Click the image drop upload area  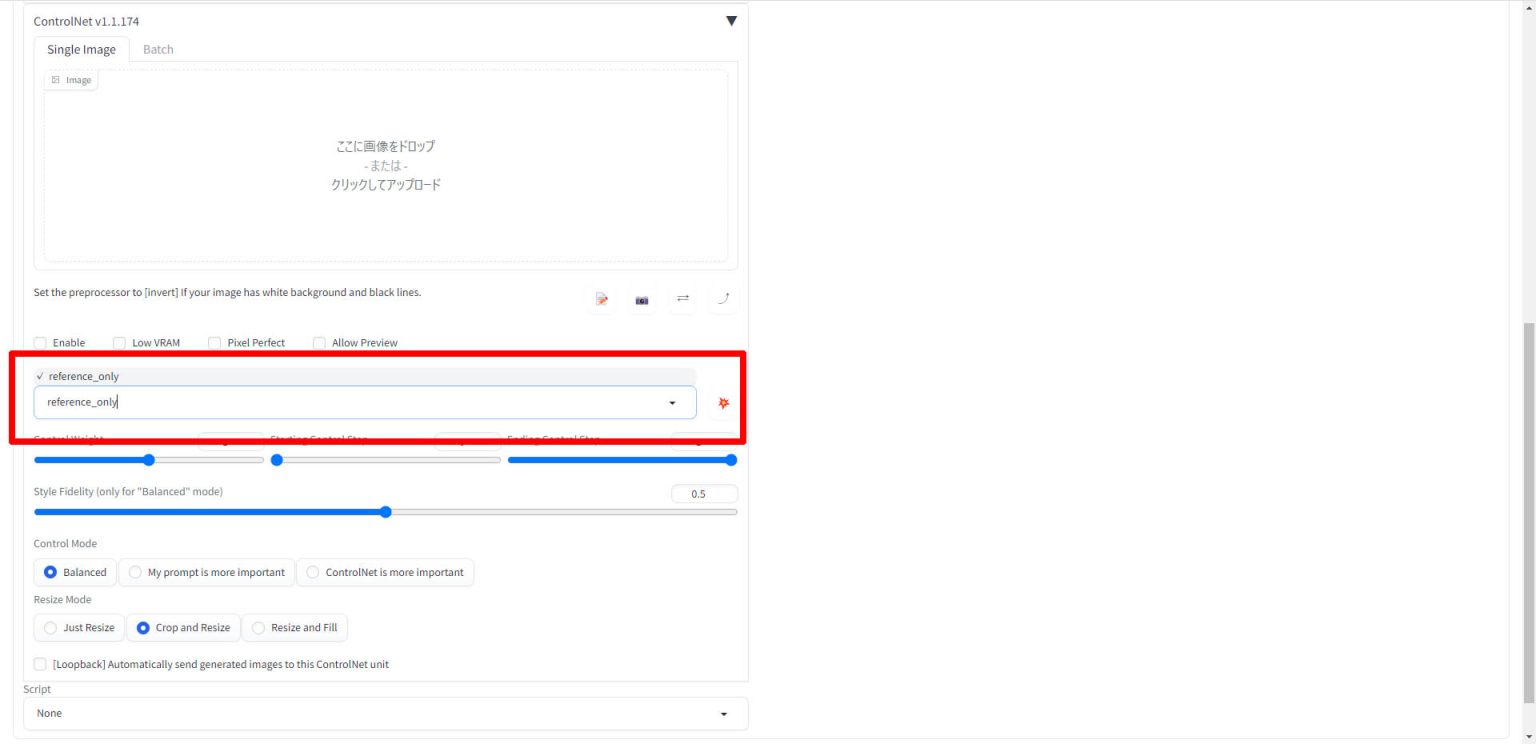(385, 166)
